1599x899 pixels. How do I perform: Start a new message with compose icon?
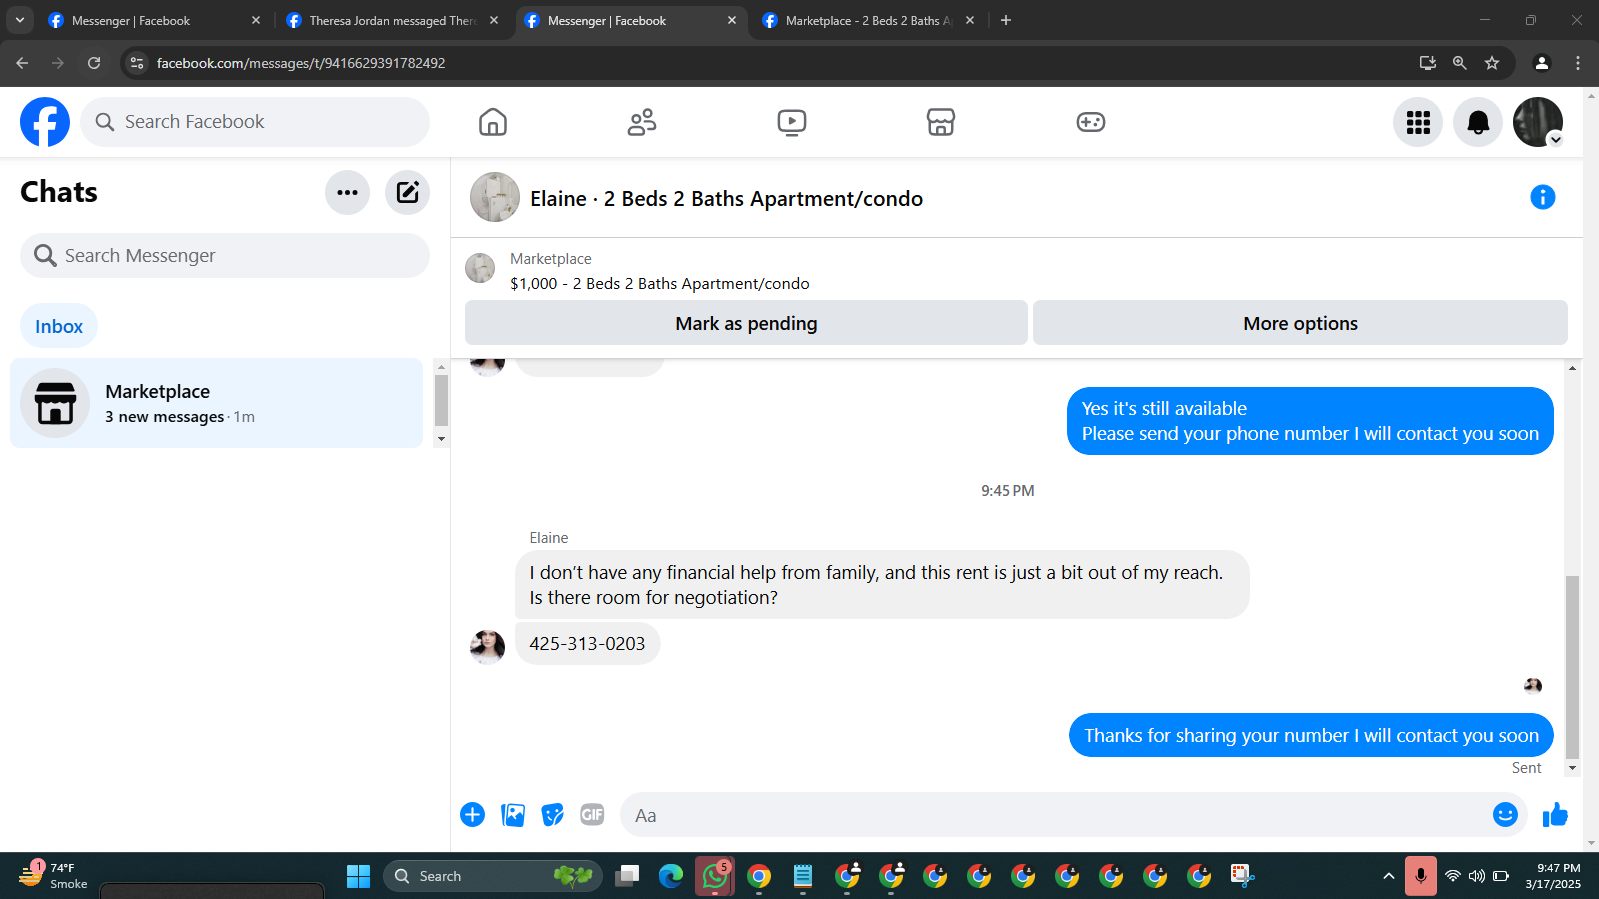(407, 192)
